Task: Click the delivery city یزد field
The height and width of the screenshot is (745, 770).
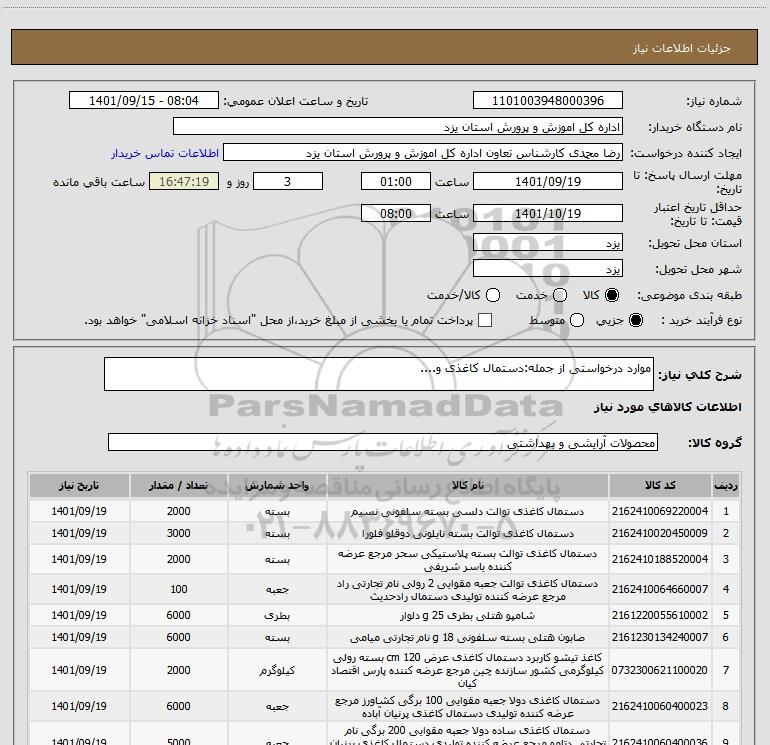Action: pos(548,269)
